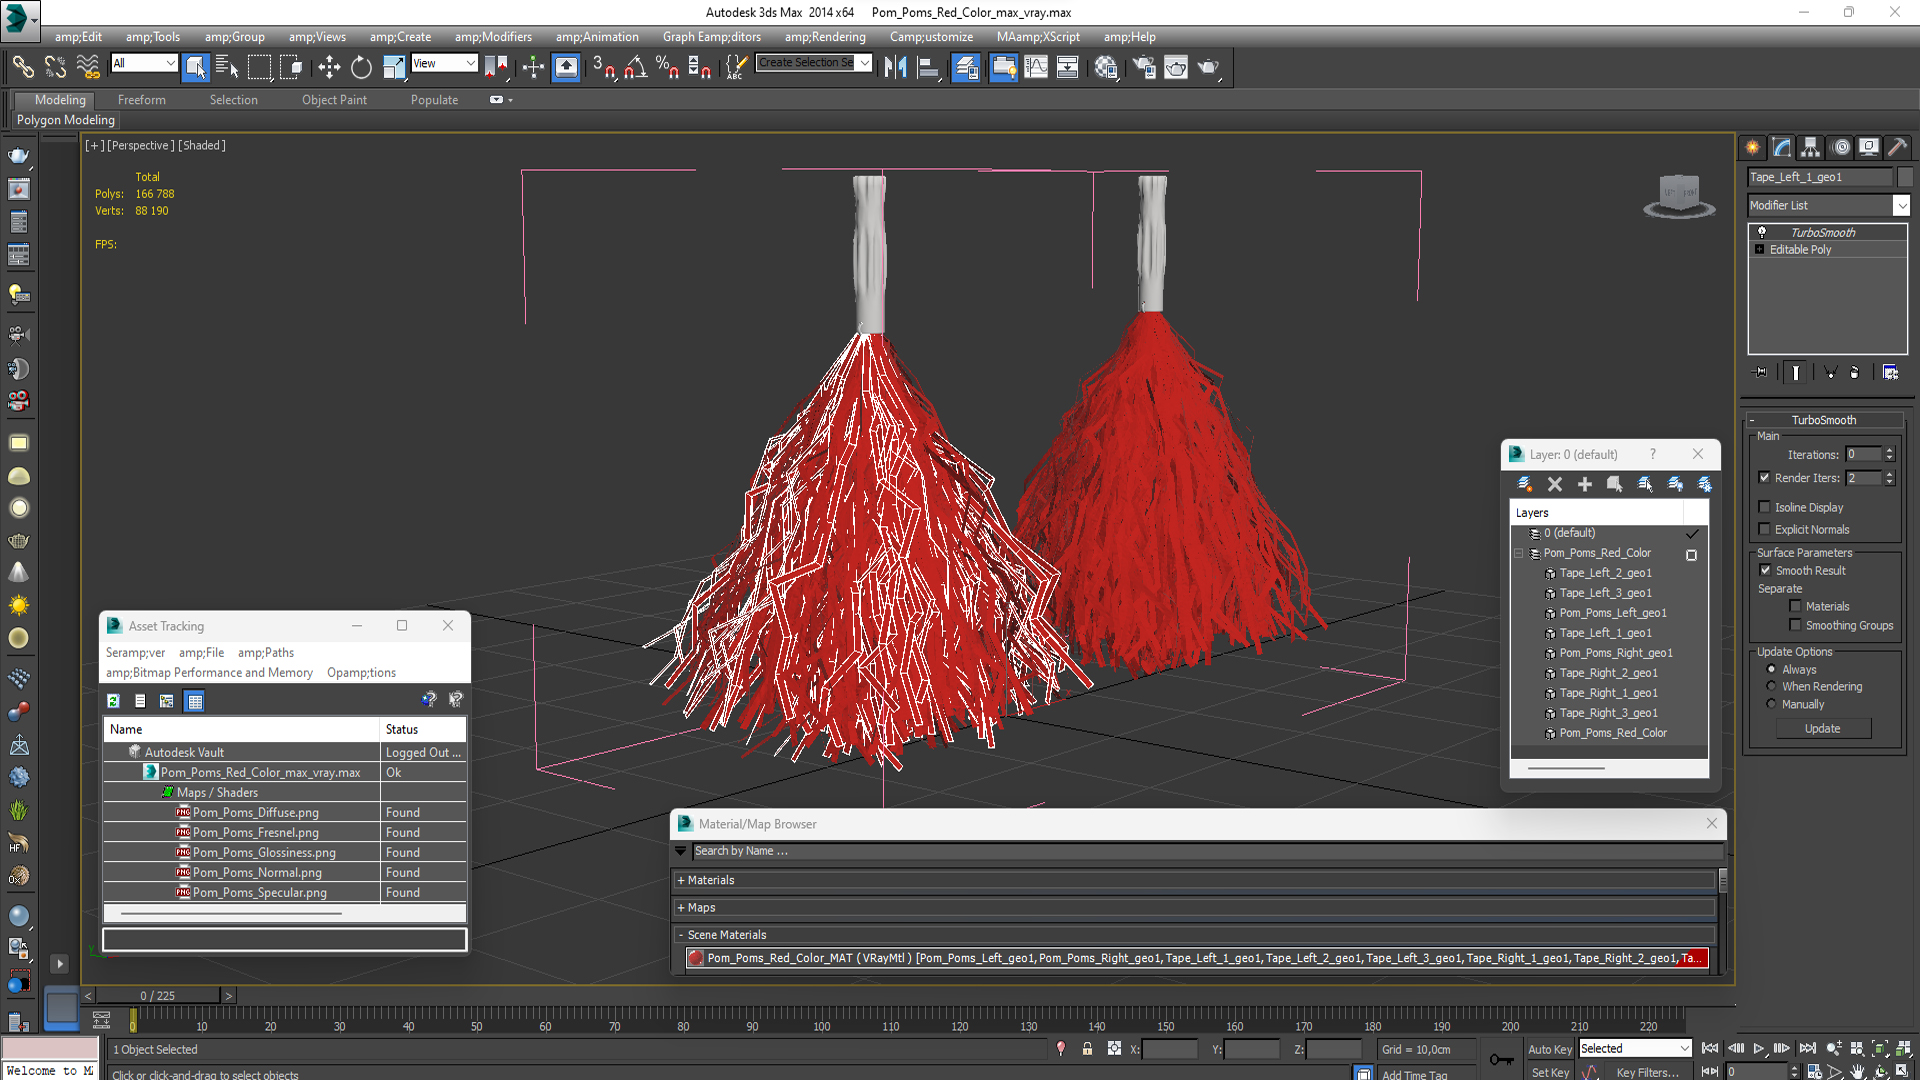Collapse Pom_Poms_Red_Color layer tree

point(1518,553)
